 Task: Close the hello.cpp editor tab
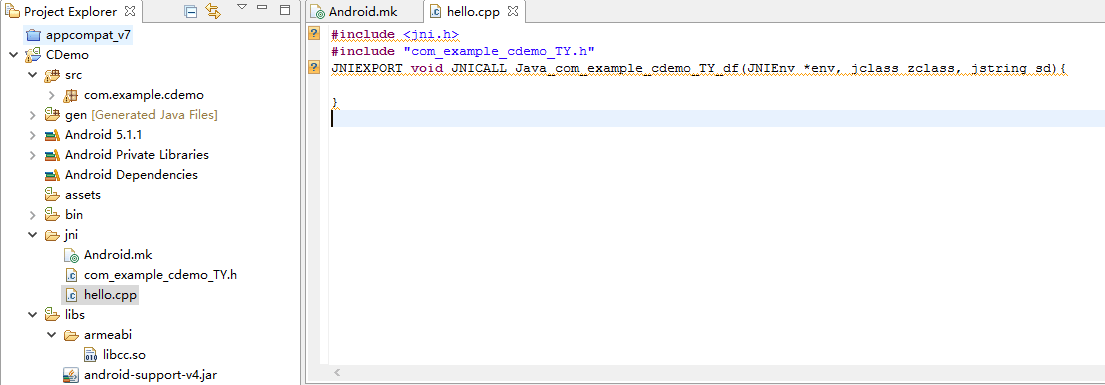(x=513, y=11)
